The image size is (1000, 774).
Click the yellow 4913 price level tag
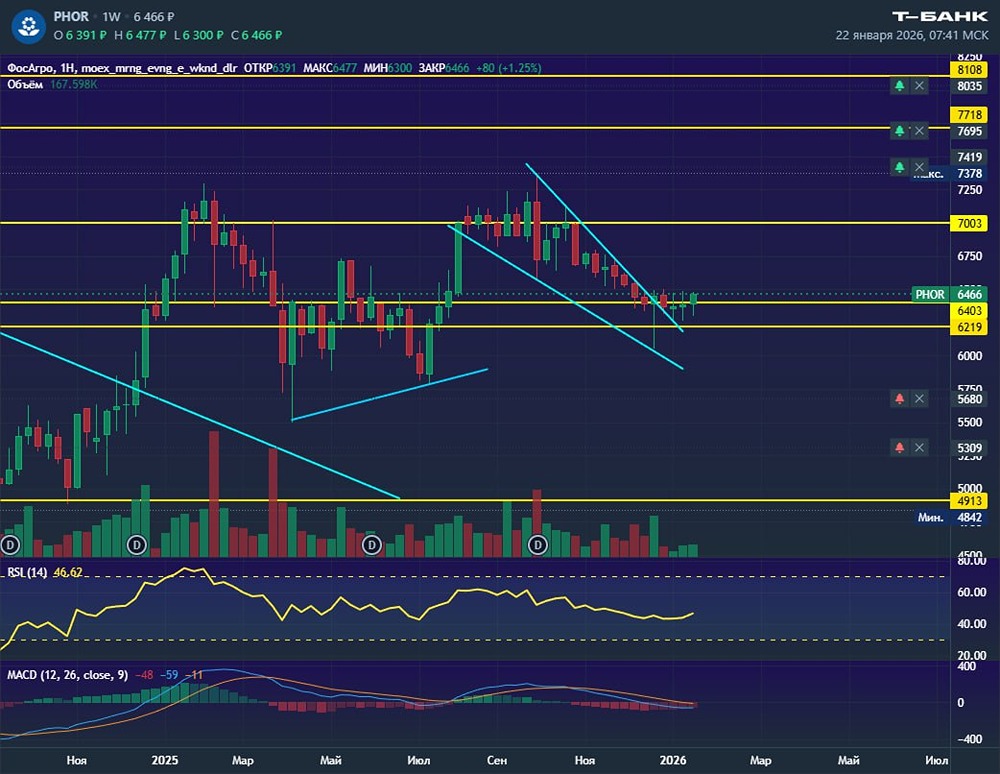pos(969,501)
